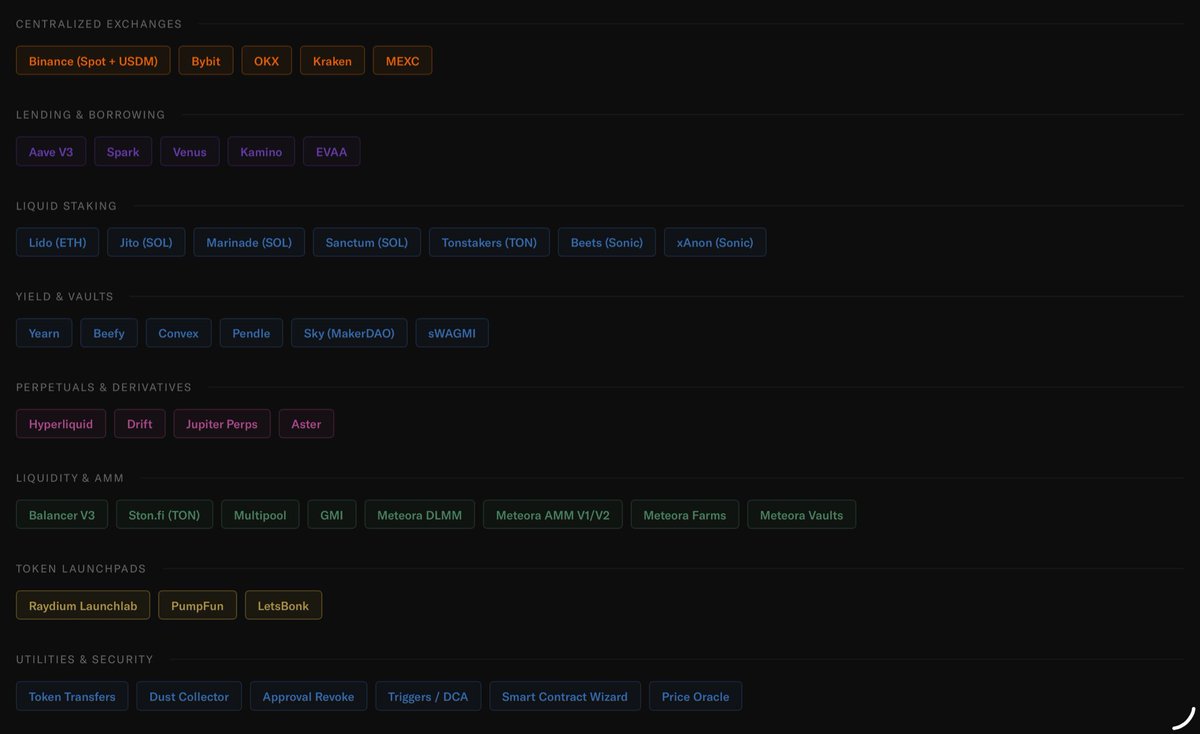Click the Sanctum (SOL) chip
The width and height of the screenshot is (1200, 734).
click(367, 242)
